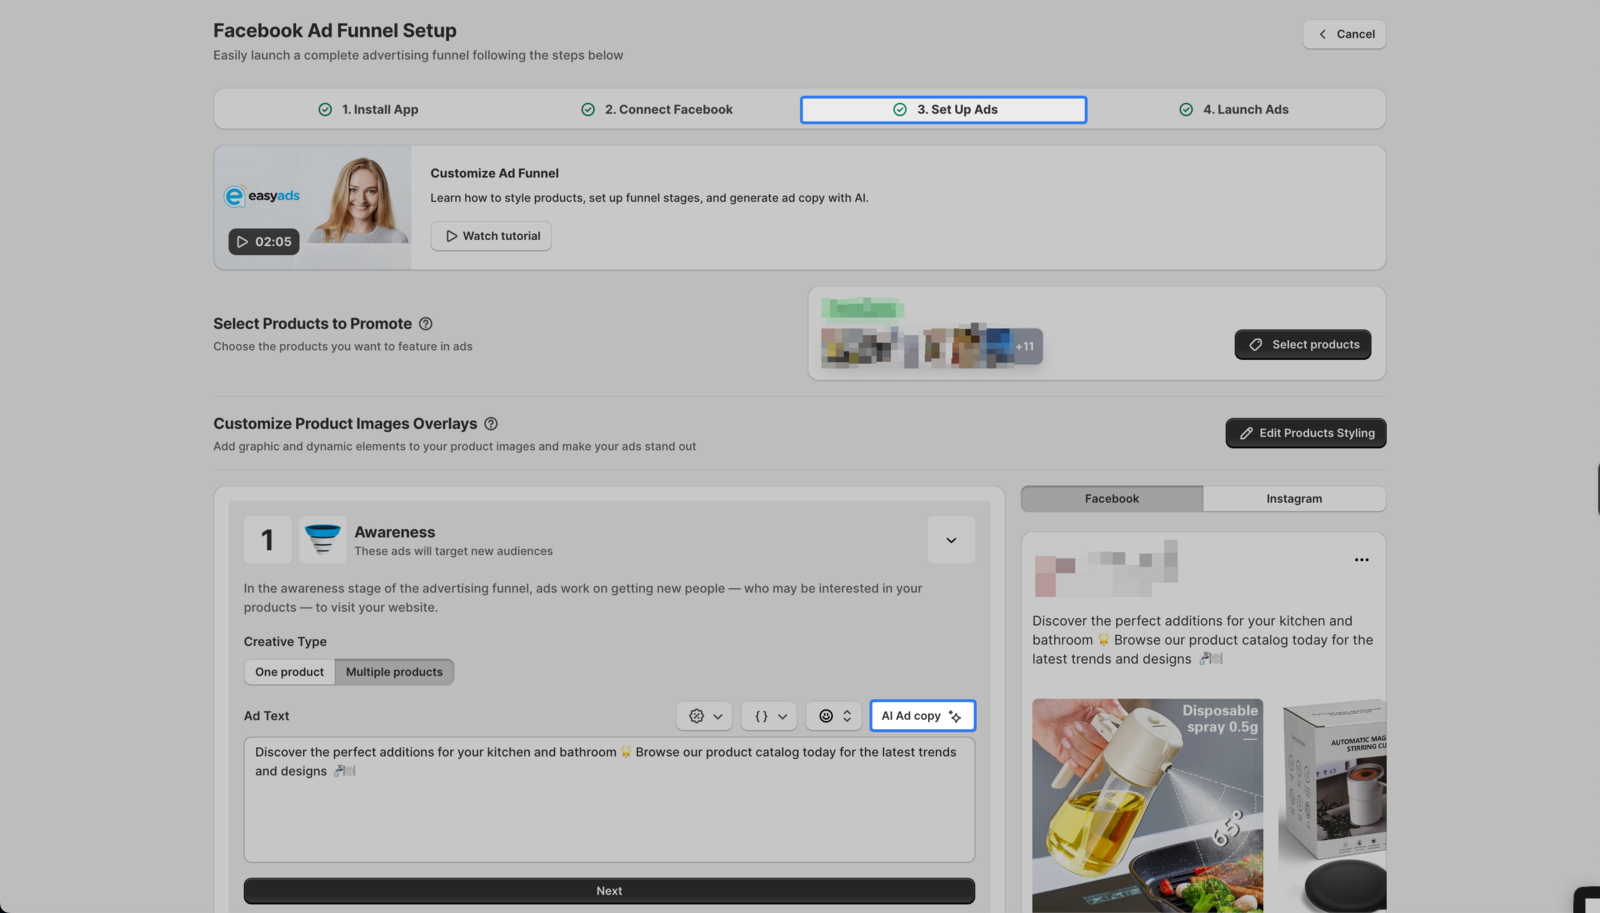Switch to the Instagram preview tab
1600x913 pixels.
1294,498
